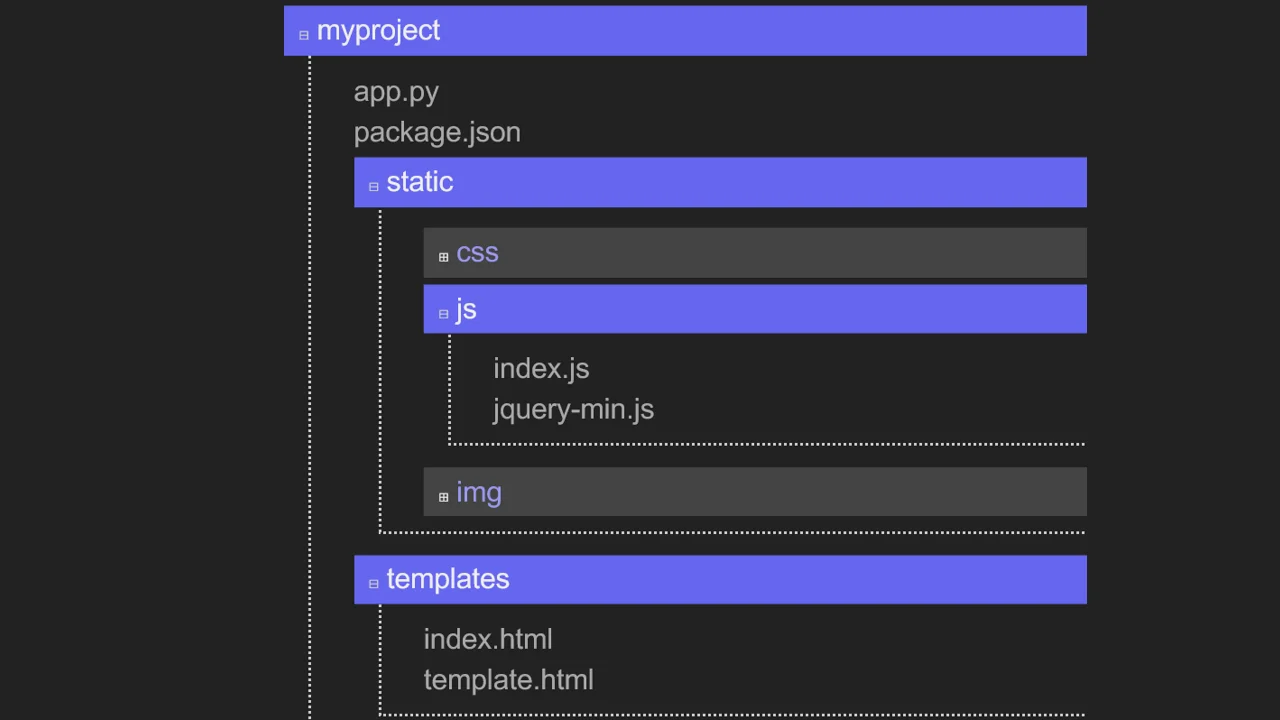Click the collapse icon on the myproject header
This screenshot has width=1280, height=720.
coord(303,34)
